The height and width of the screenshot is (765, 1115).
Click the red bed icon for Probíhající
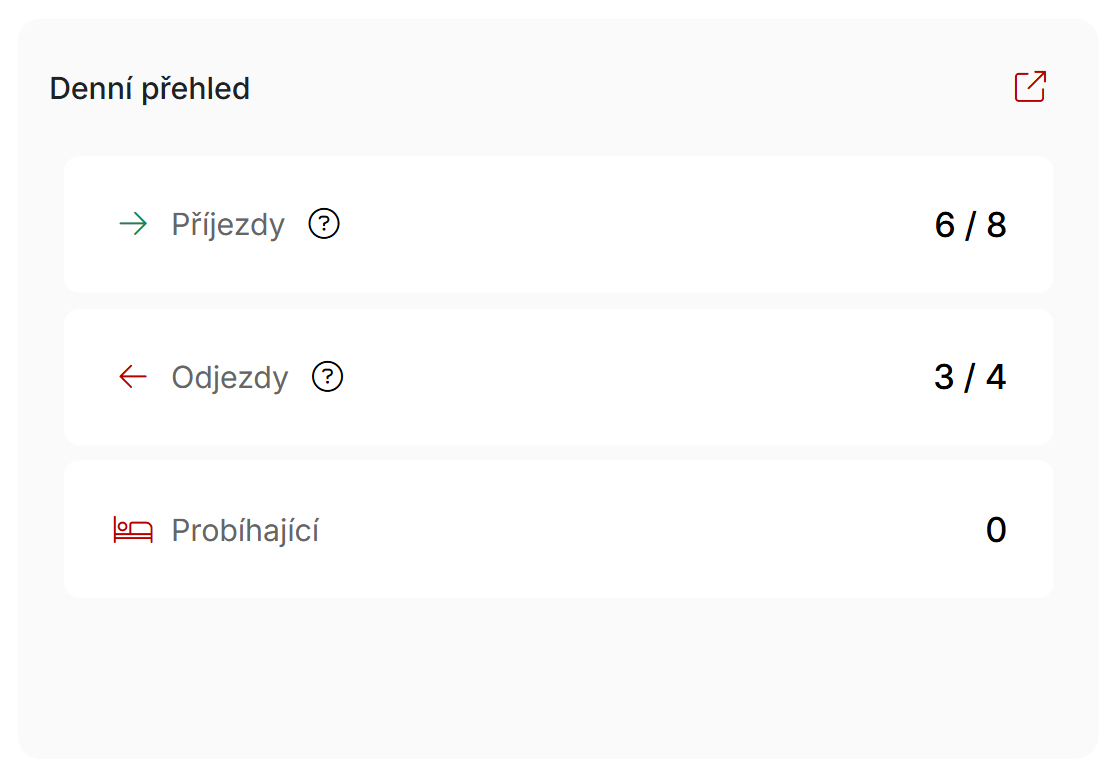coord(133,530)
